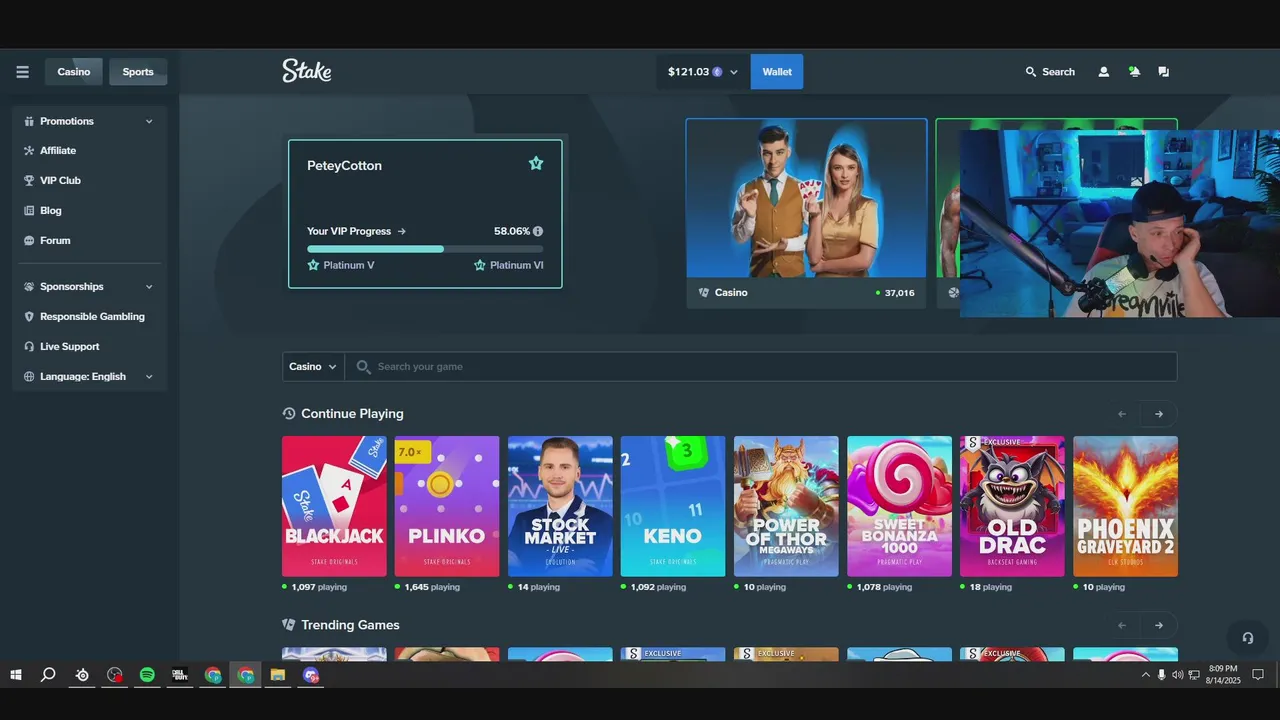
Task: Click the Continue Playing history icon
Action: (289, 413)
